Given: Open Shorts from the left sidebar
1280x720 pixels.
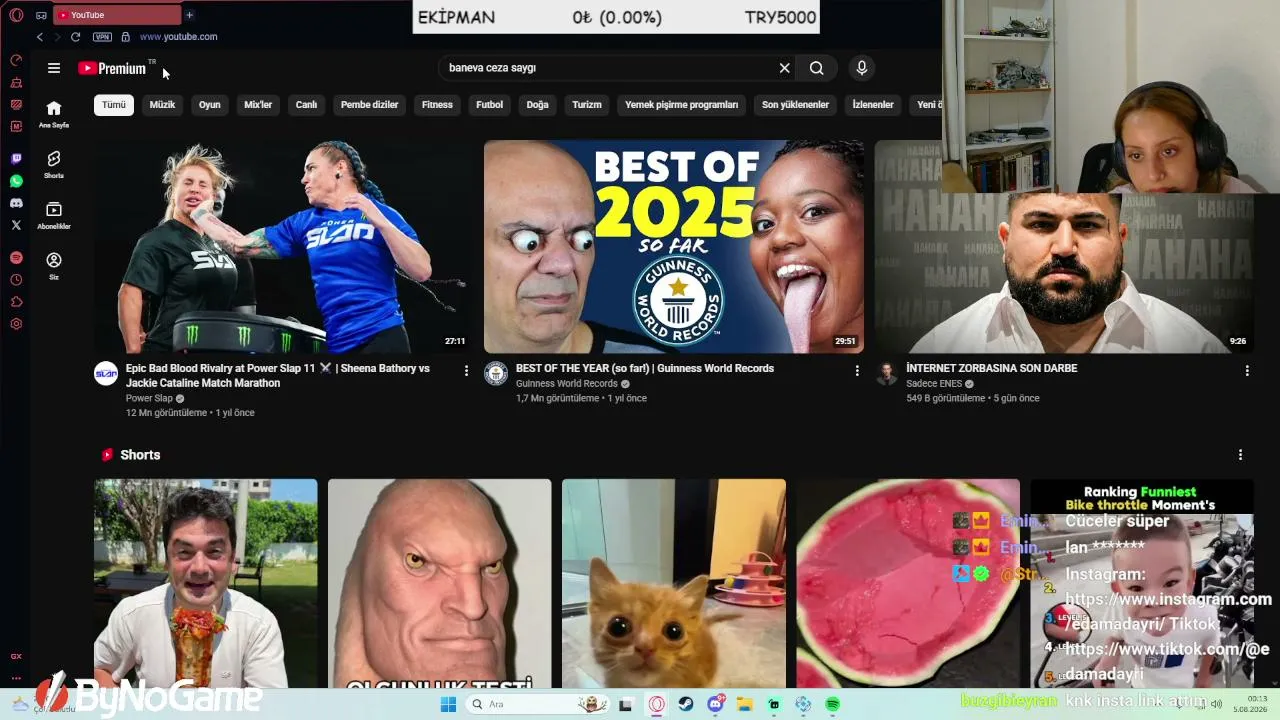Looking at the screenshot, I should tap(54, 165).
